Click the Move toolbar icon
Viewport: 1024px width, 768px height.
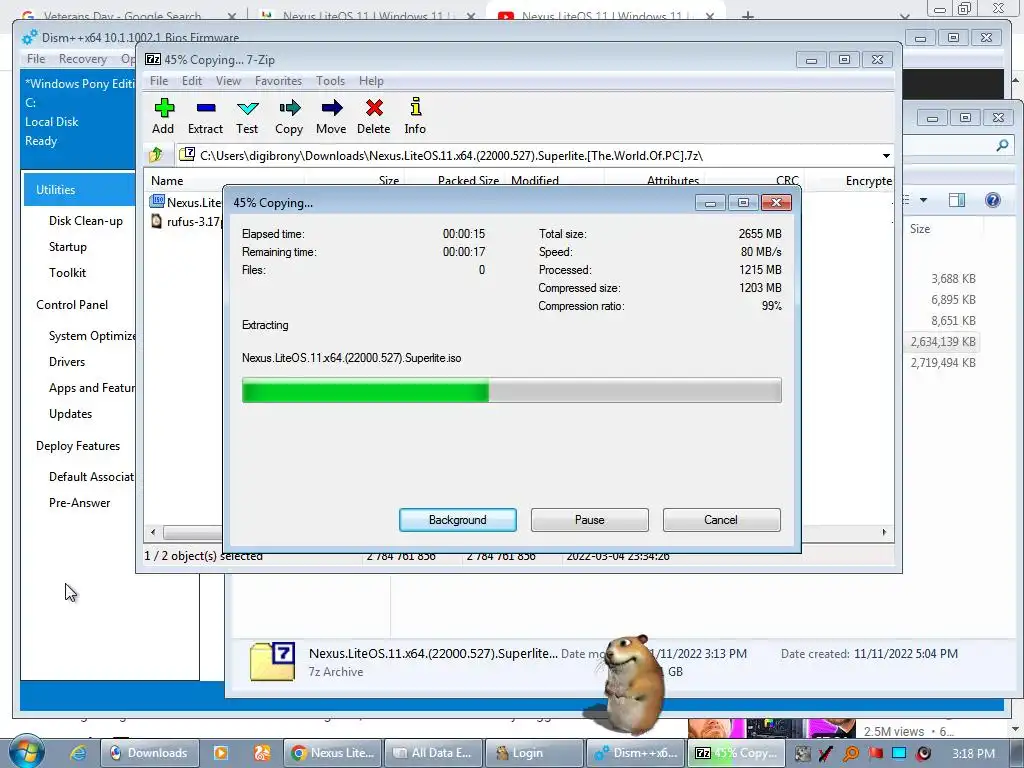coord(331,116)
